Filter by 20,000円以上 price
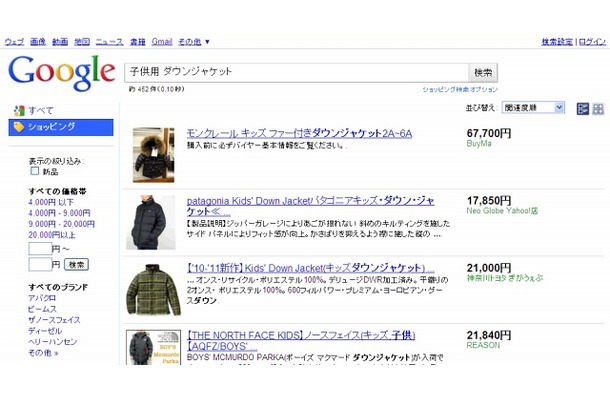 point(52,235)
